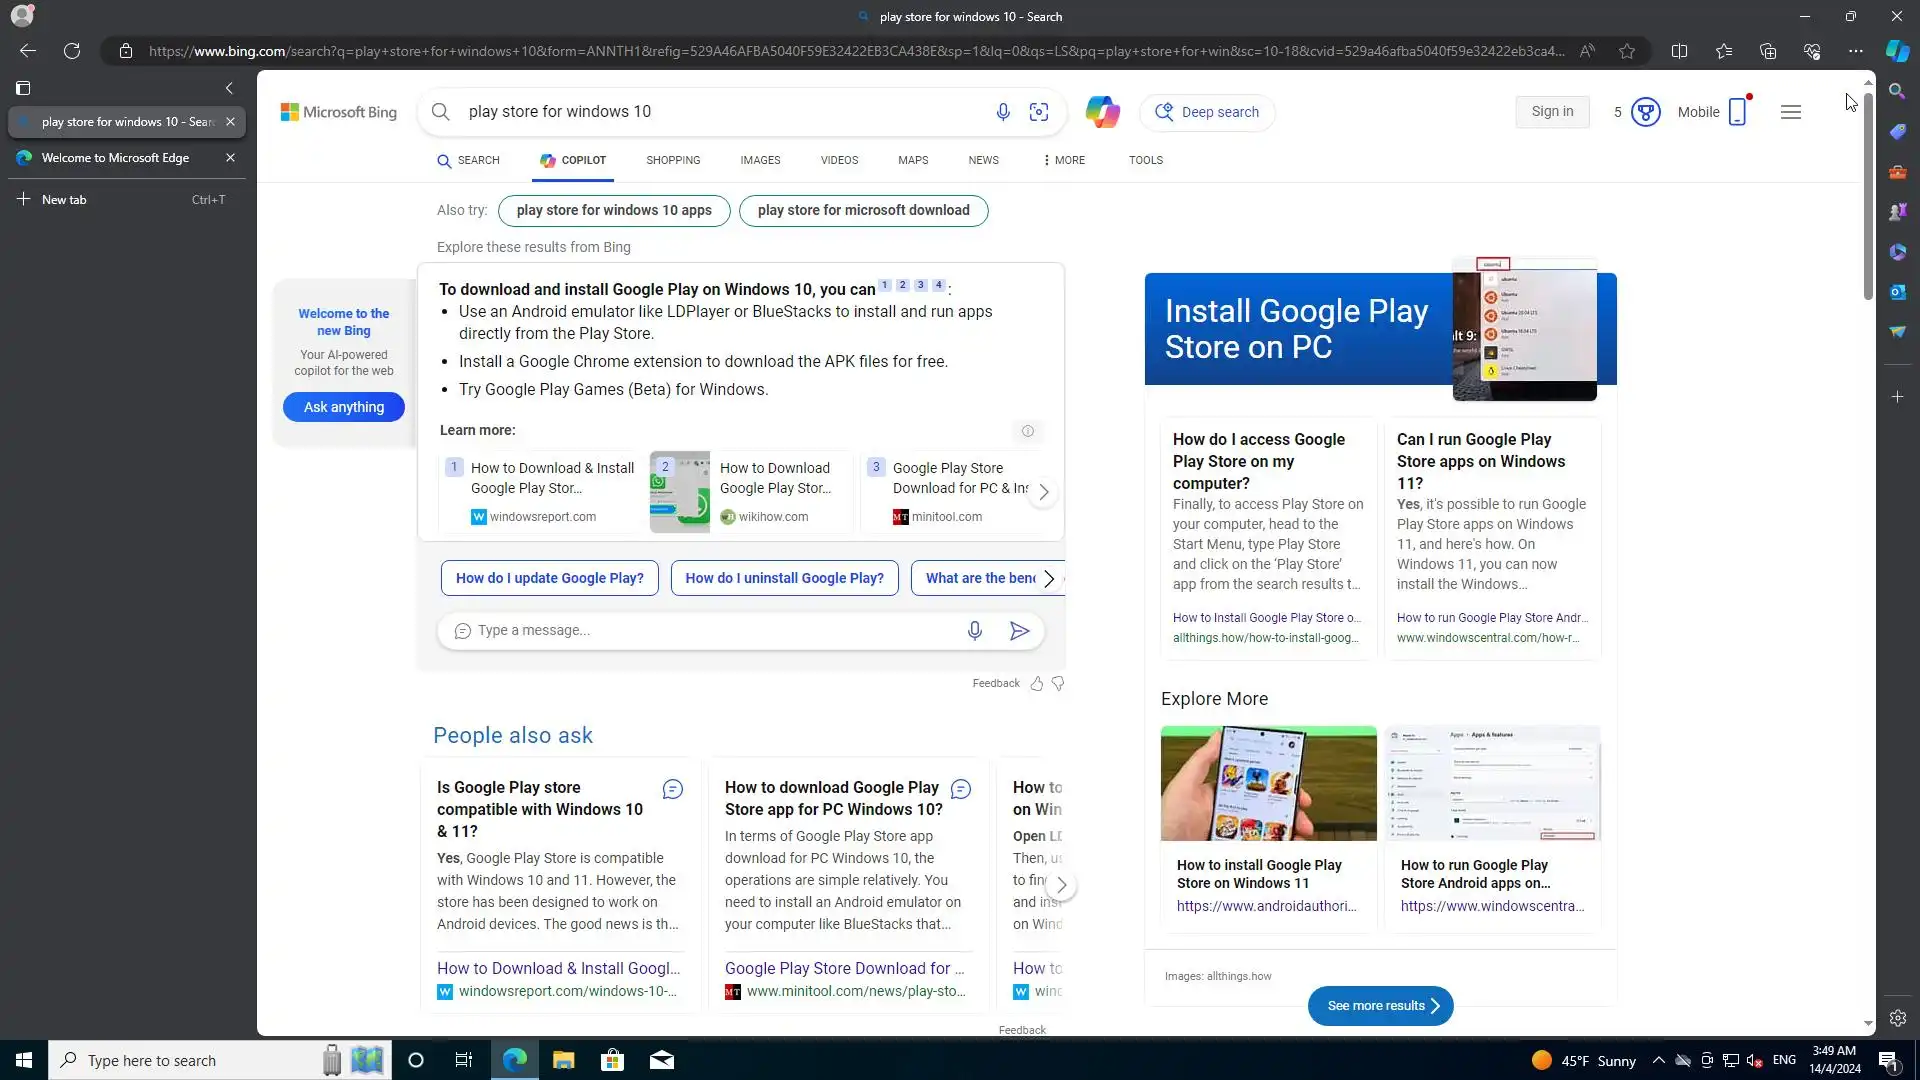Open Microsoft Rewards medal icon
The width and height of the screenshot is (1920, 1080).
(x=1645, y=112)
